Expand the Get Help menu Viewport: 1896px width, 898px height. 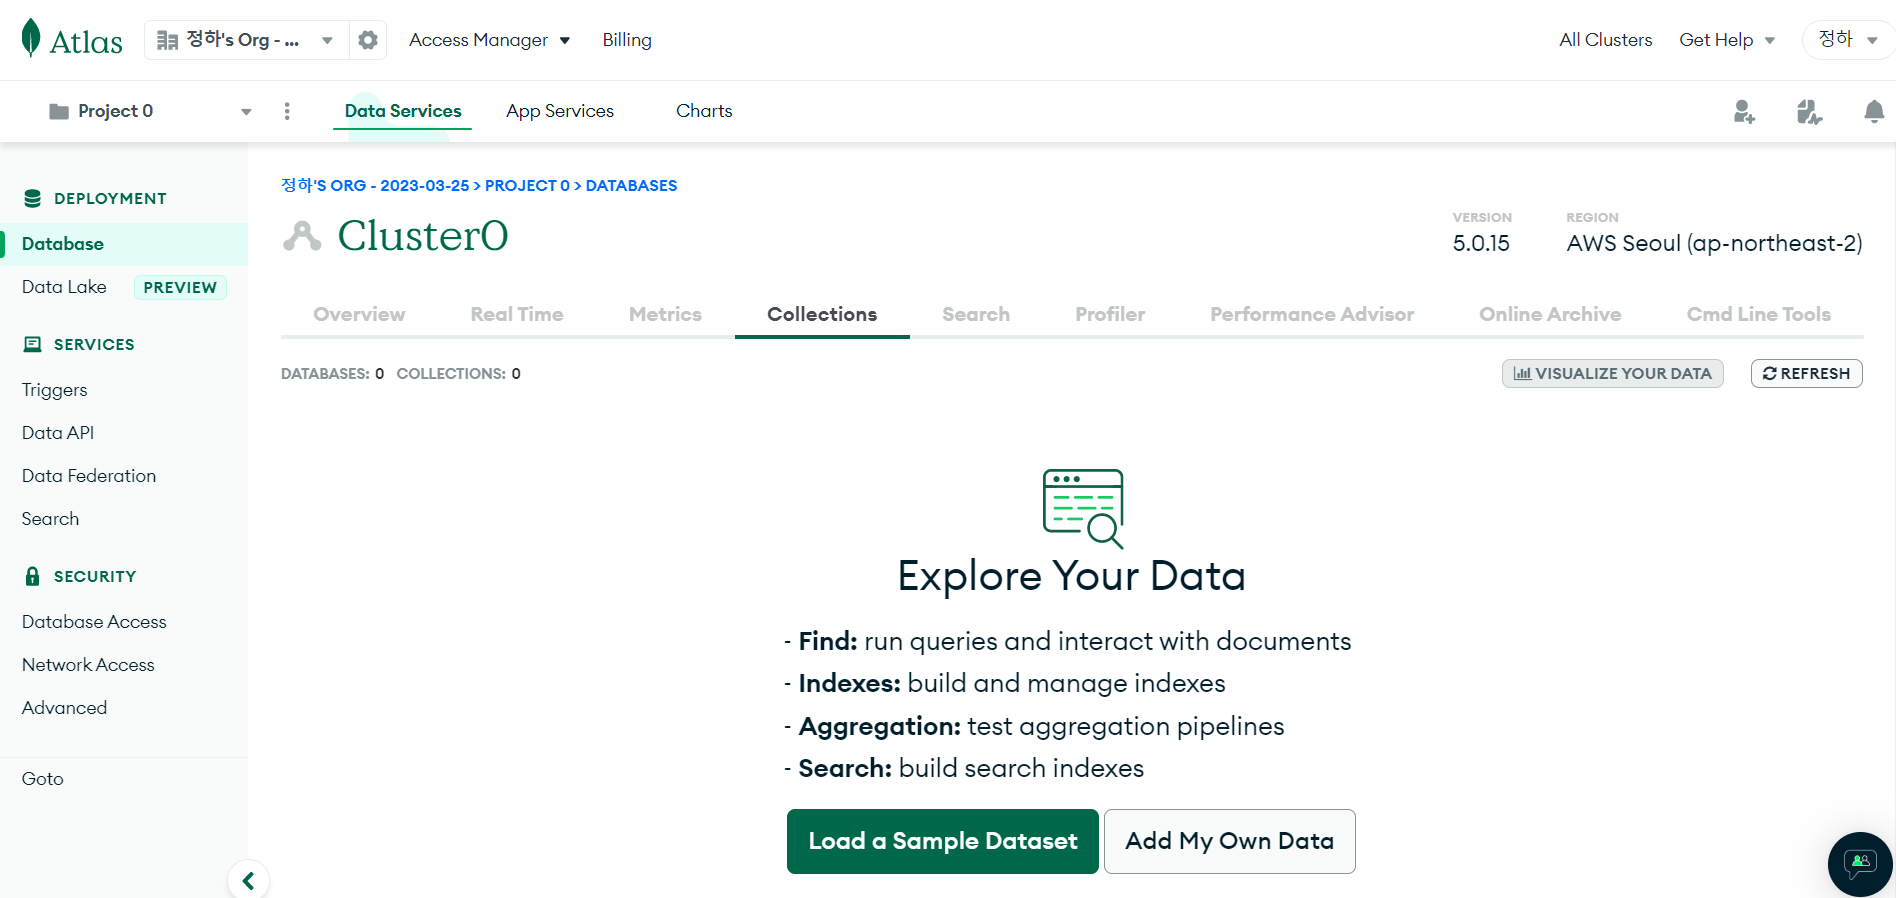point(1727,40)
